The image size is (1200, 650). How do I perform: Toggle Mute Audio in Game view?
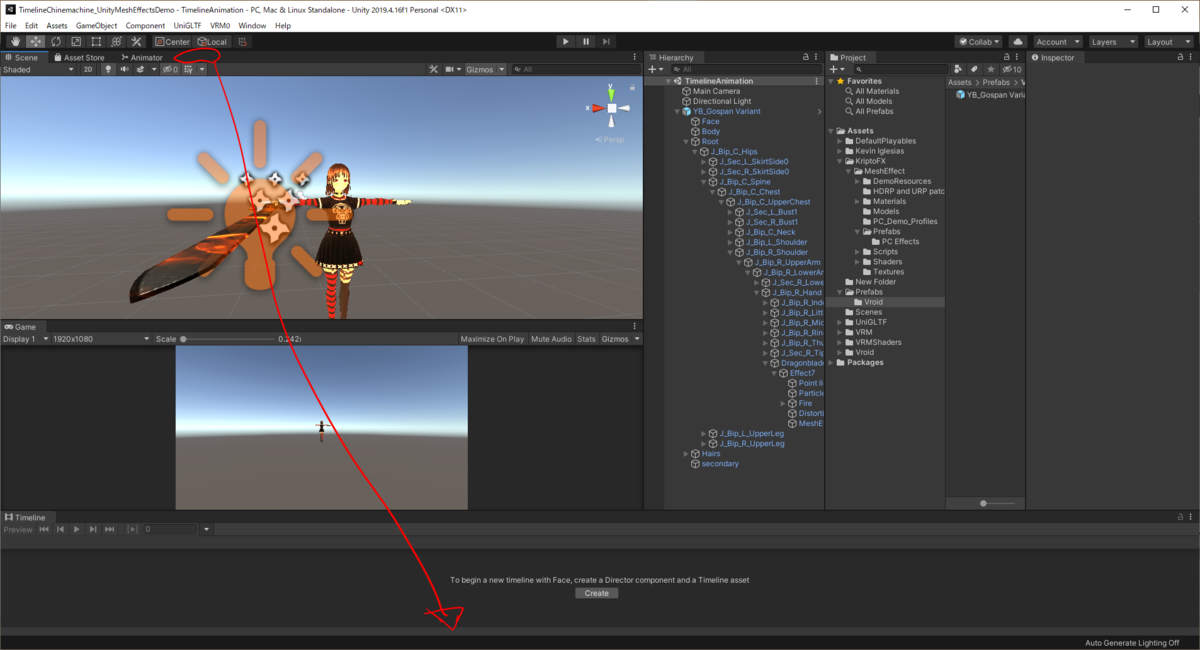551,339
